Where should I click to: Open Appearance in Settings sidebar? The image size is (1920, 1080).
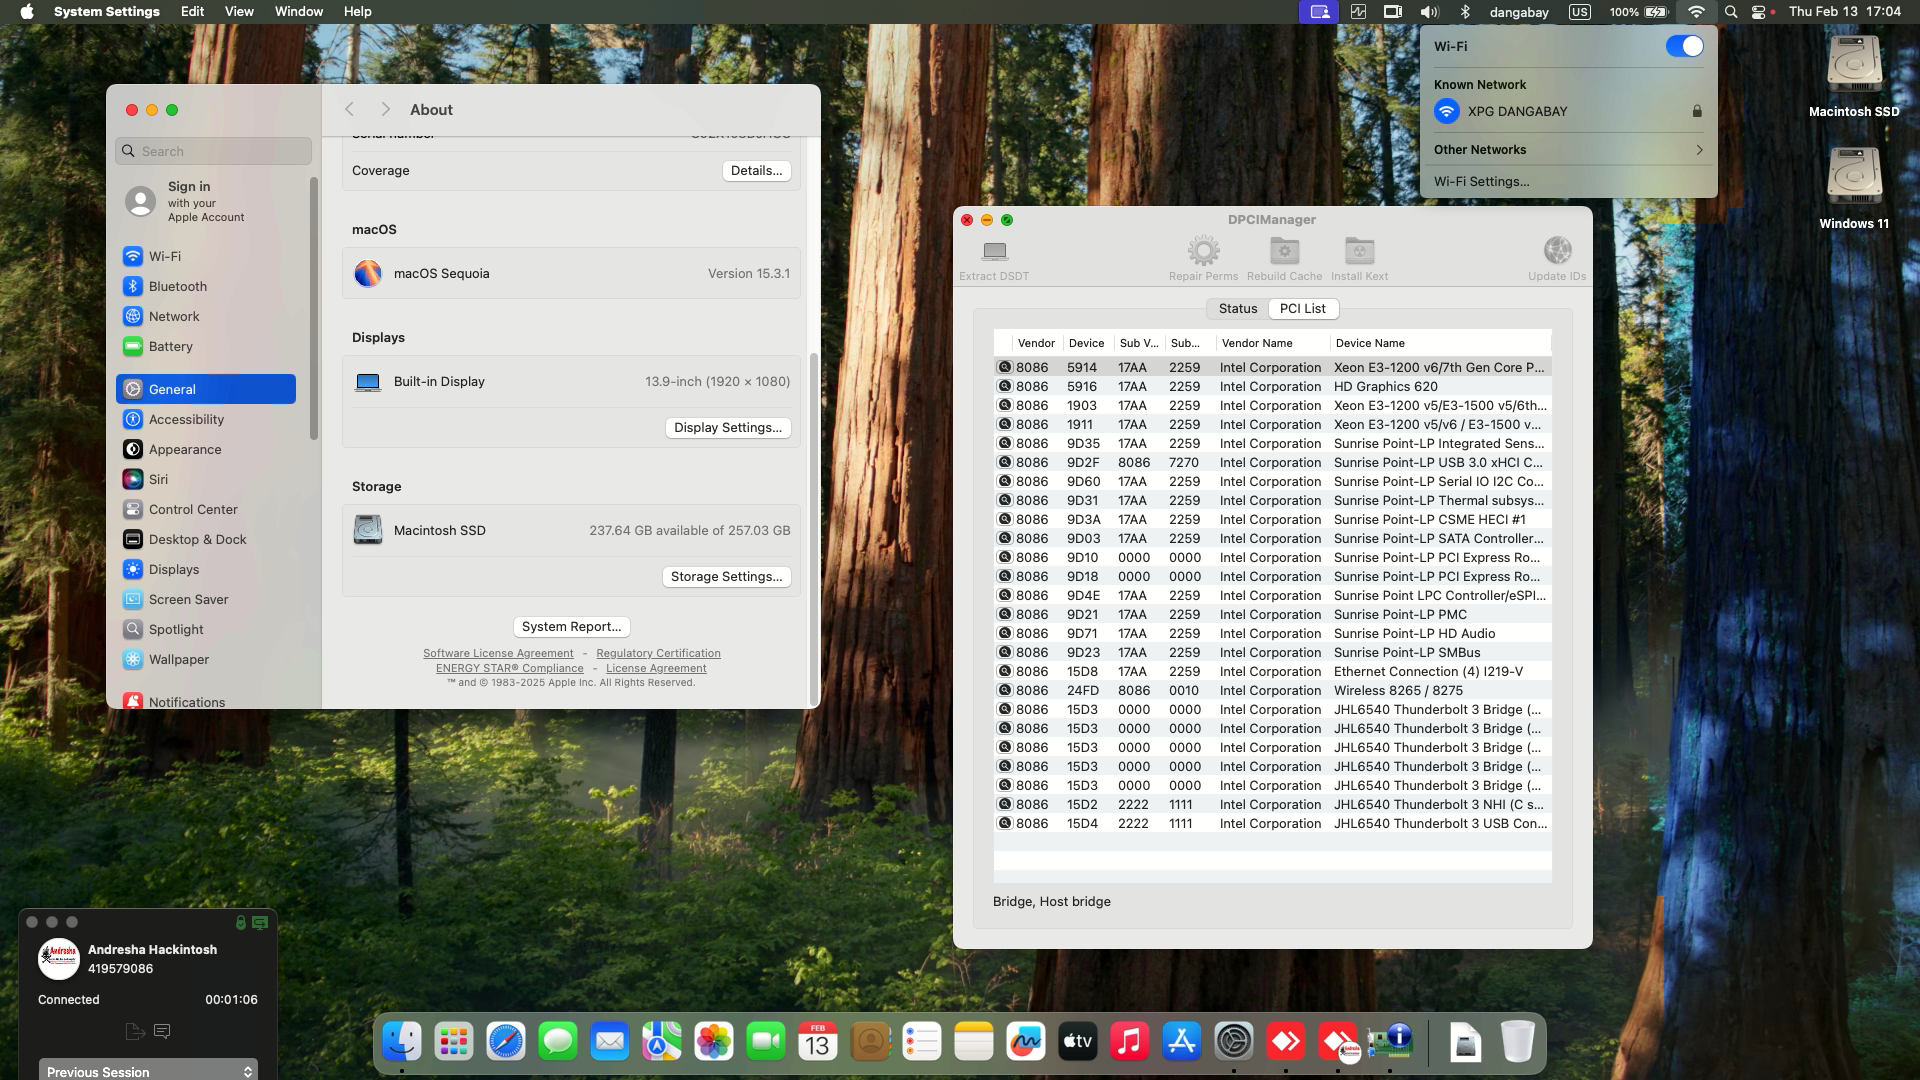(206, 450)
